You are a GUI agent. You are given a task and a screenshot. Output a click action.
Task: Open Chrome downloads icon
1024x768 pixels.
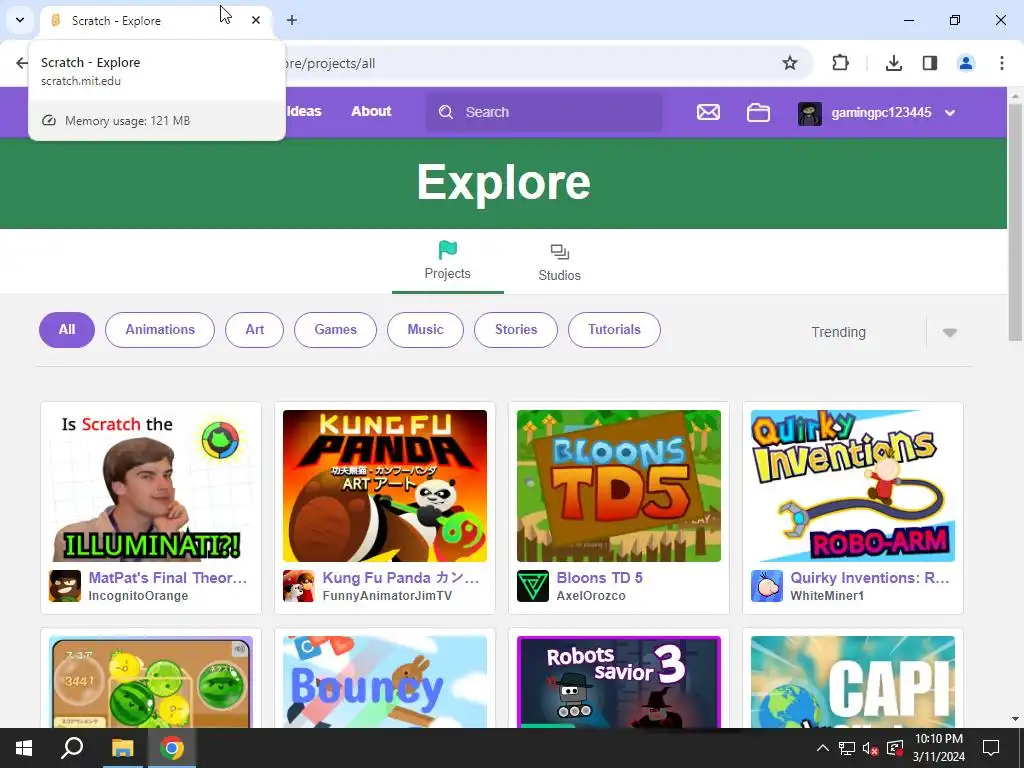click(893, 63)
